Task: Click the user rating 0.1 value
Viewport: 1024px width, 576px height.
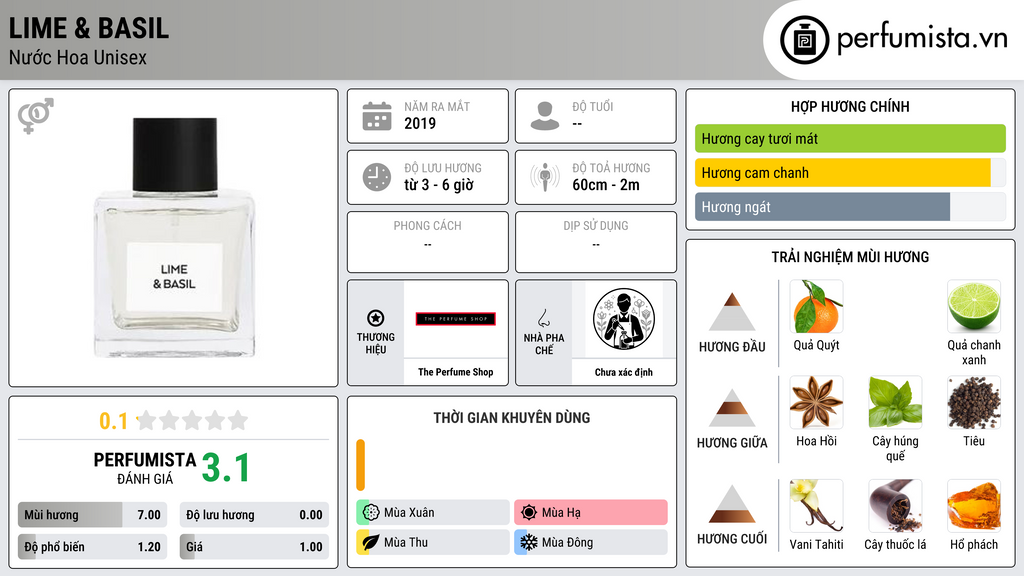Action: [x=114, y=421]
